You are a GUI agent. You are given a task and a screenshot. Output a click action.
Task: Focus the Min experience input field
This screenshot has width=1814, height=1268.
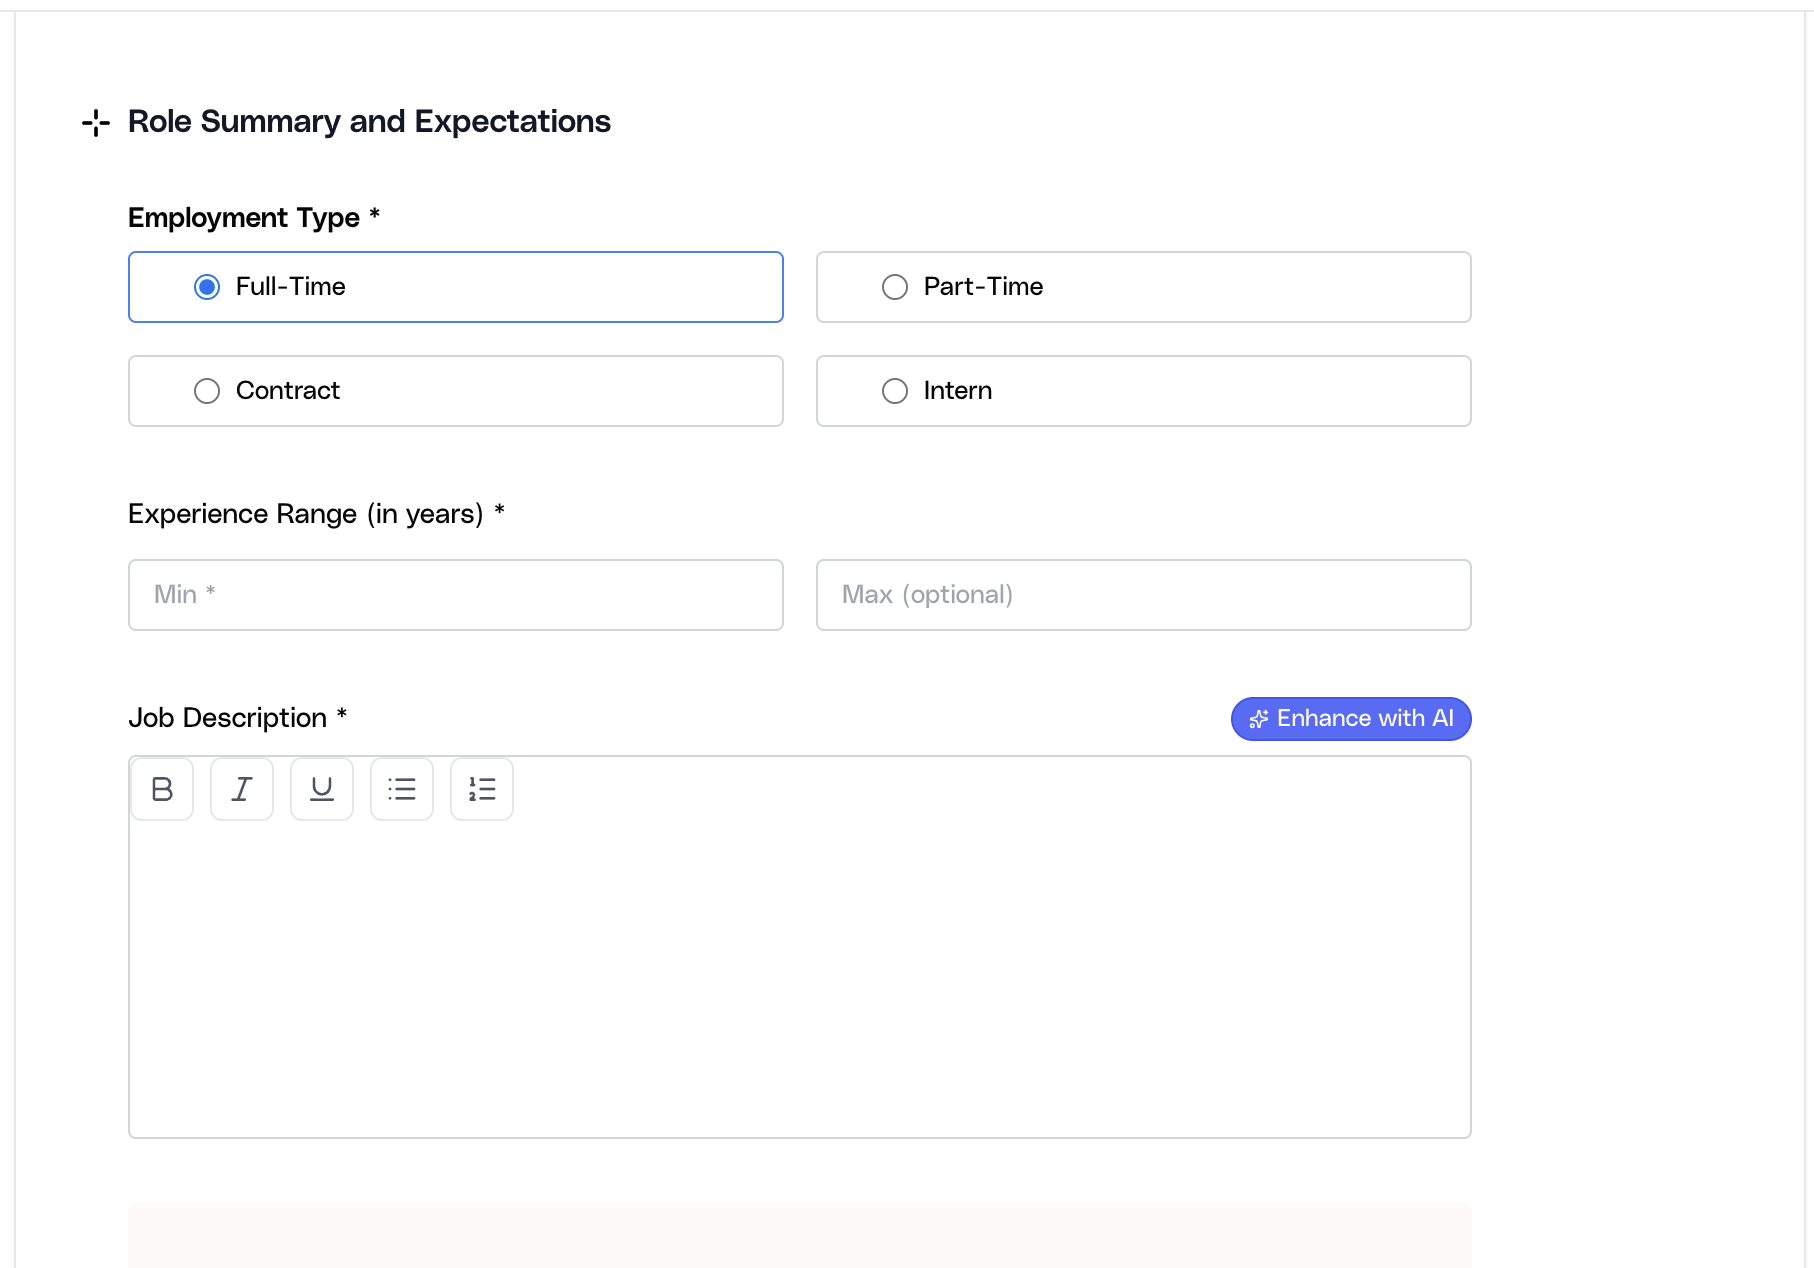[x=455, y=595]
